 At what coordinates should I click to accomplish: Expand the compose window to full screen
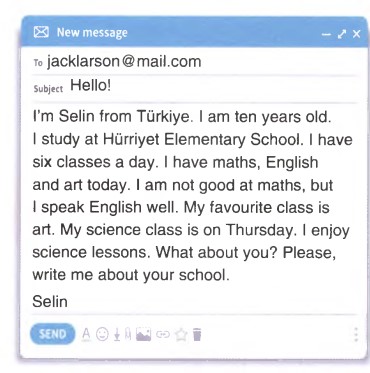[x=342, y=34]
